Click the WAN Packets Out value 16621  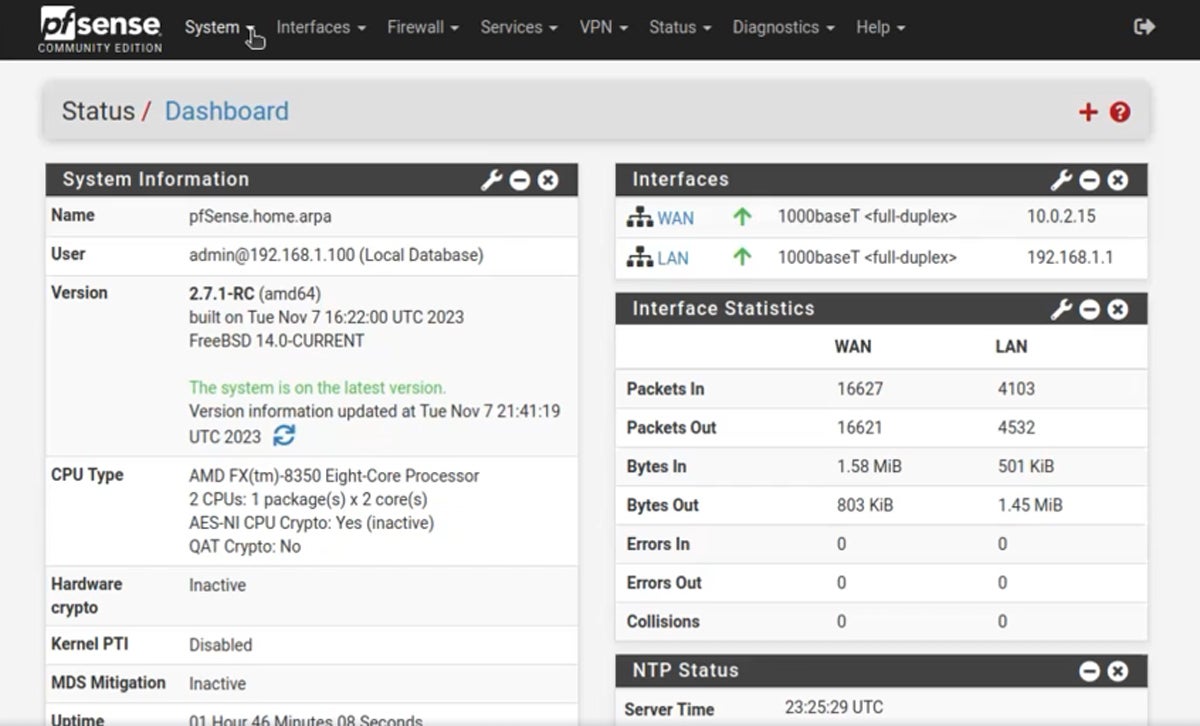tap(860, 427)
